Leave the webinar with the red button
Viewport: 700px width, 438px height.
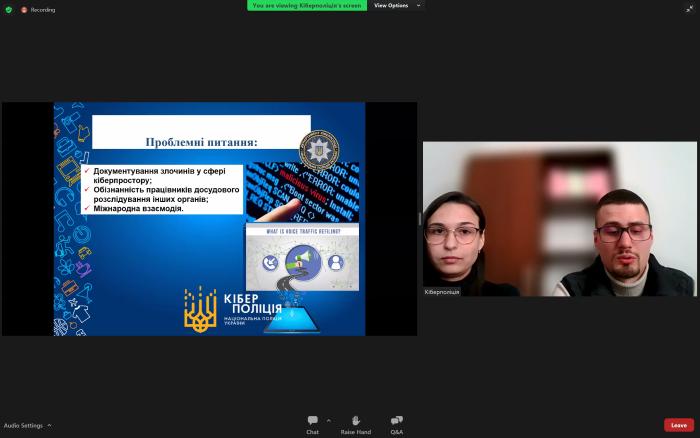click(678, 425)
